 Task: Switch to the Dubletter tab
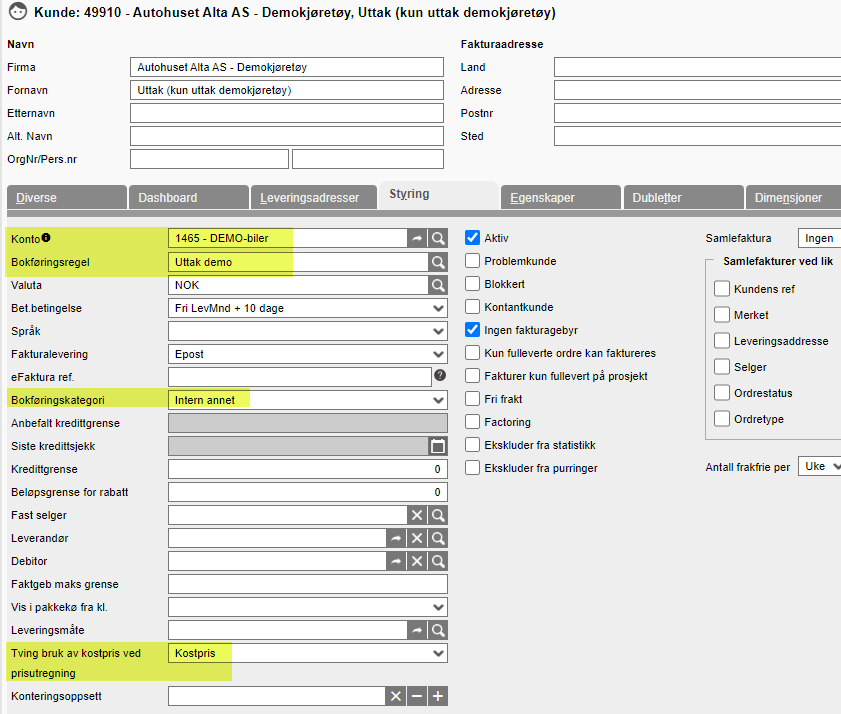coord(683,197)
